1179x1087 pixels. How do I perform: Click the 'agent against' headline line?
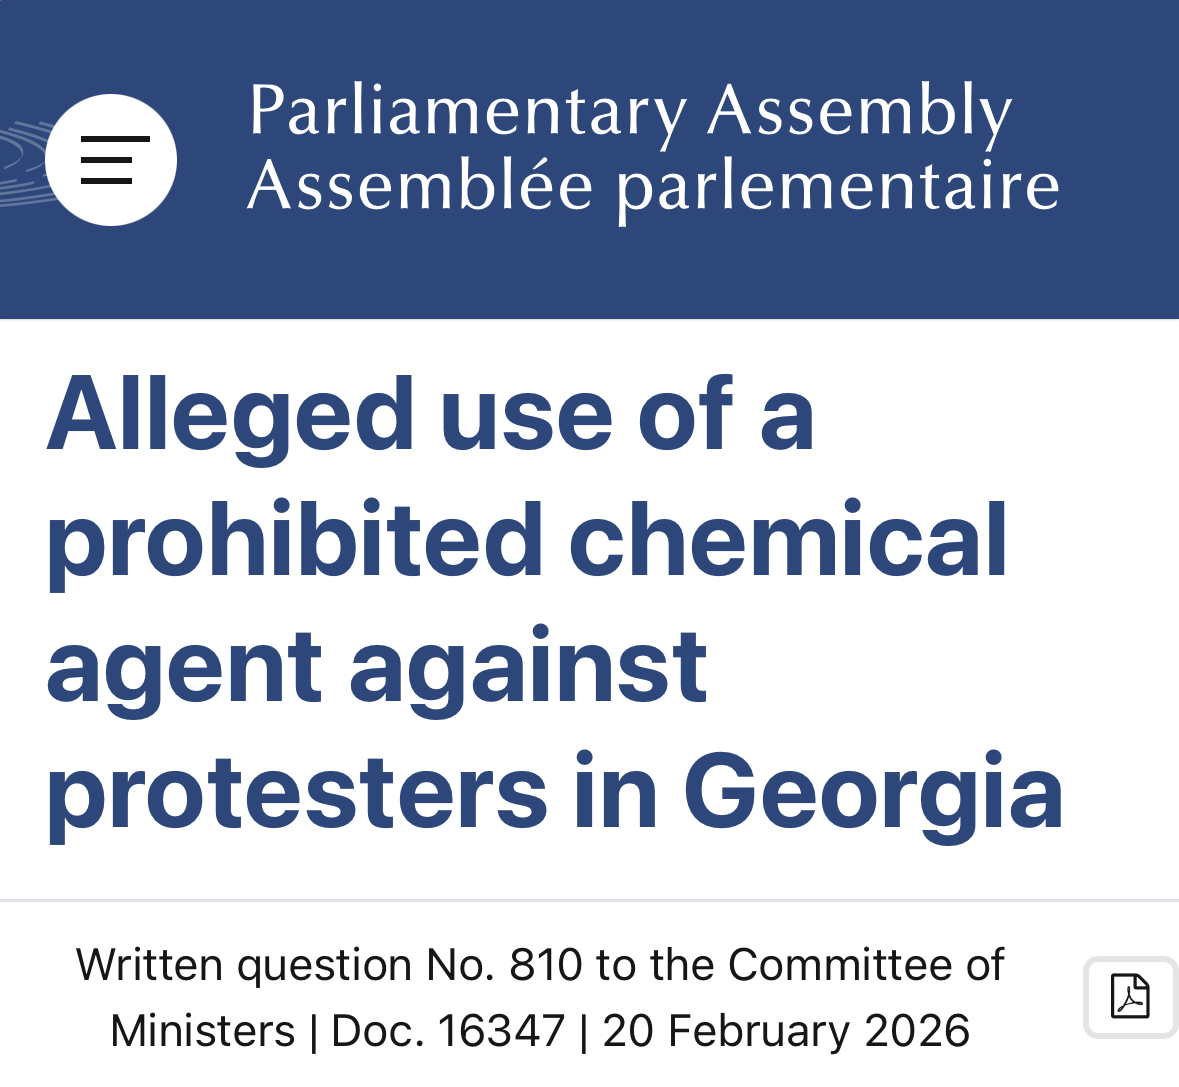377,666
